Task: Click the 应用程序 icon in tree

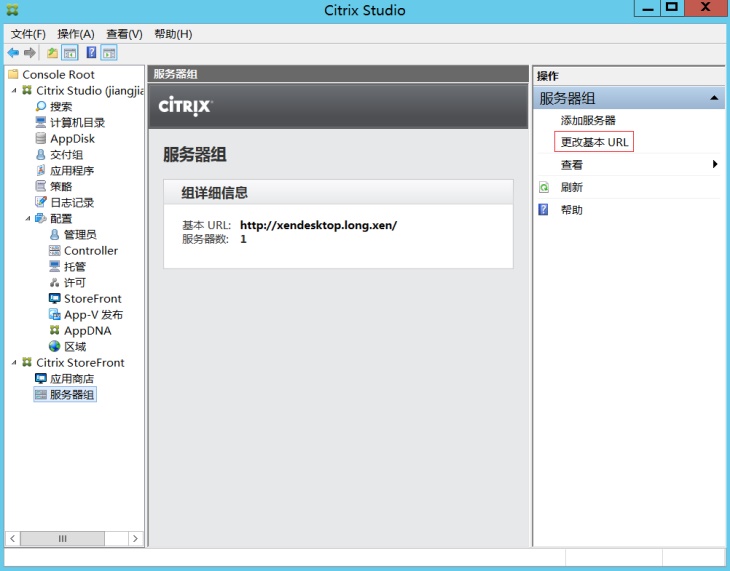Action: coord(41,170)
